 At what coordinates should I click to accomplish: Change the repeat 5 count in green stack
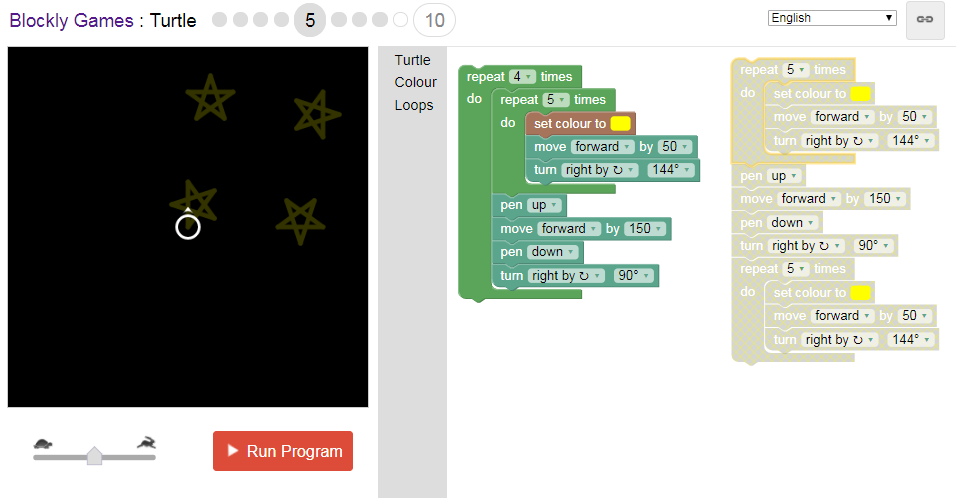click(555, 100)
